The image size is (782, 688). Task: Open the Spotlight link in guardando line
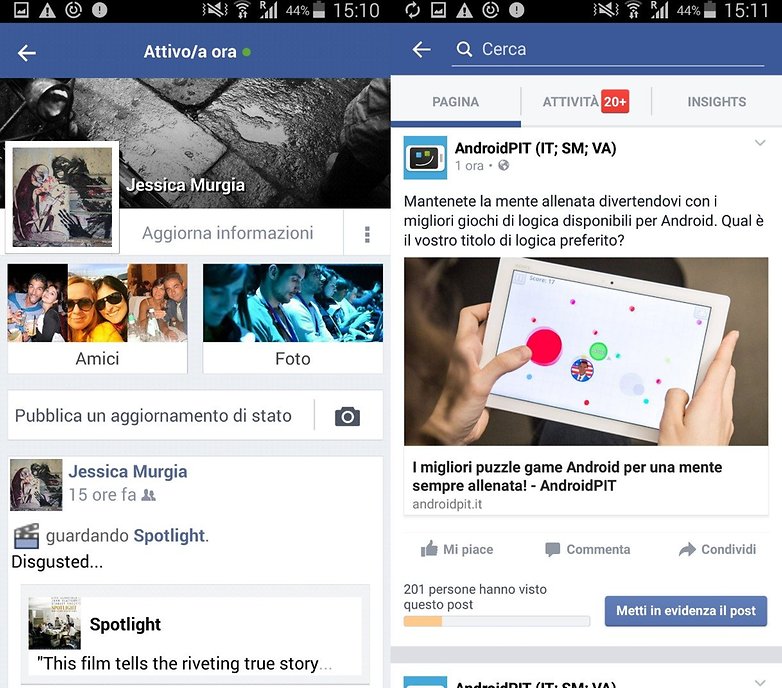[x=169, y=535]
